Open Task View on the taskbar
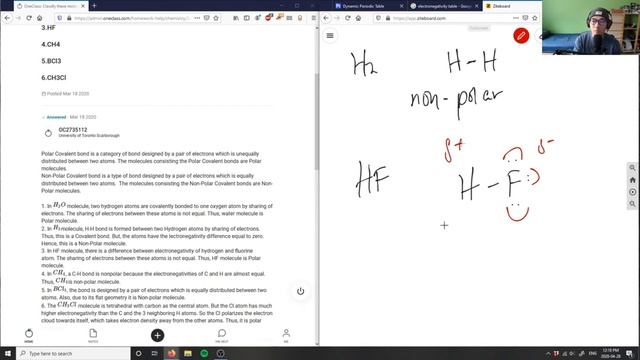640x360 pixels. tap(154, 353)
